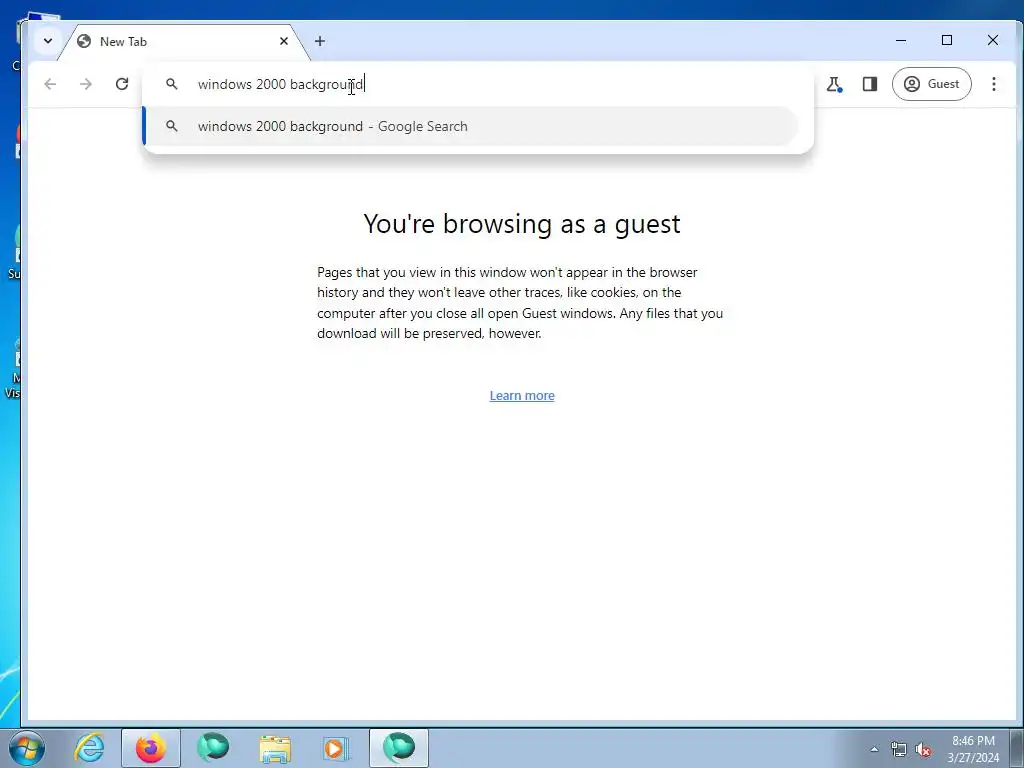Launch Internet Explorer from the taskbar

click(89, 748)
